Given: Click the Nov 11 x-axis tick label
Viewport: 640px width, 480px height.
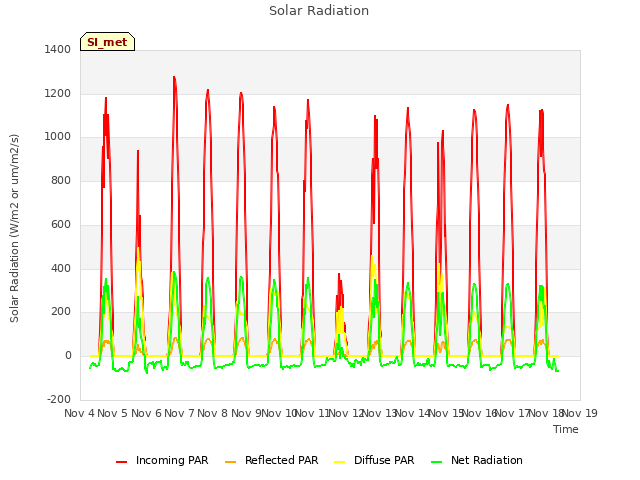Looking at the screenshot, I should pyautogui.click(x=312, y=413).
